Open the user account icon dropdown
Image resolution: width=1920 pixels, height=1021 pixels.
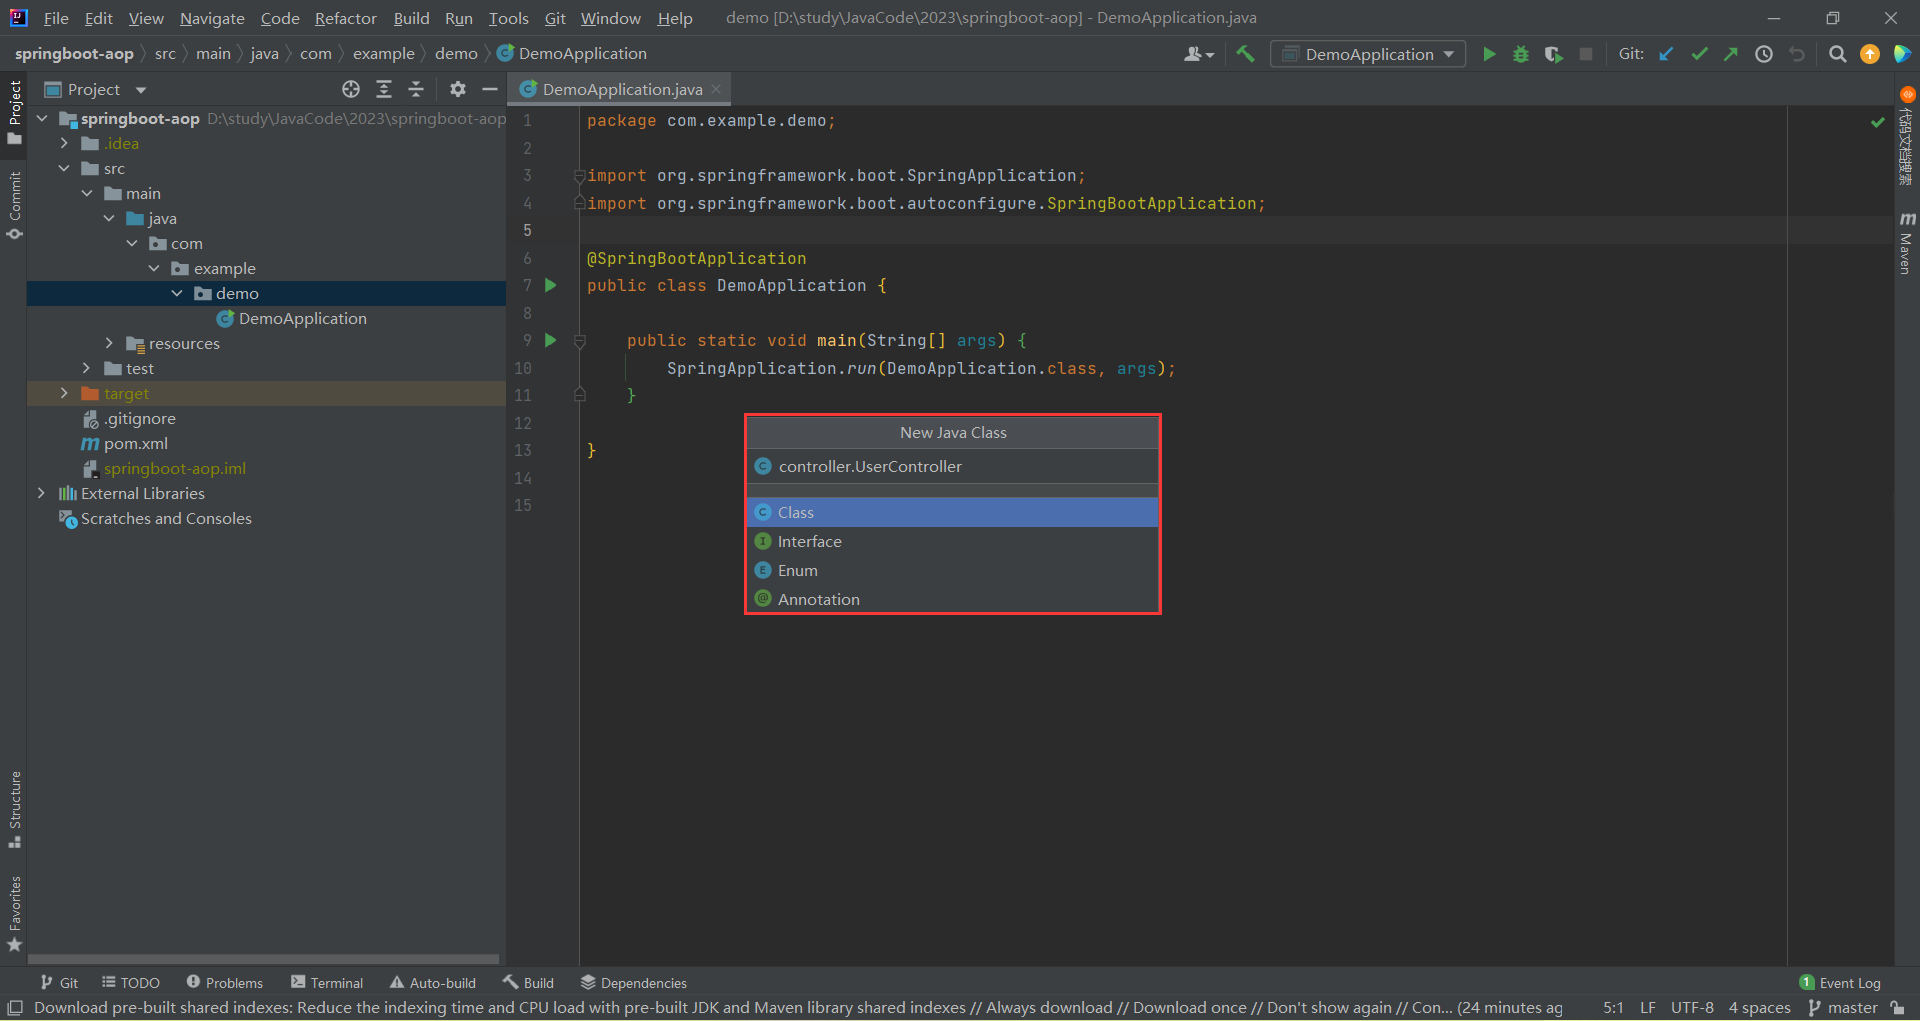(x=1198, y=54)
